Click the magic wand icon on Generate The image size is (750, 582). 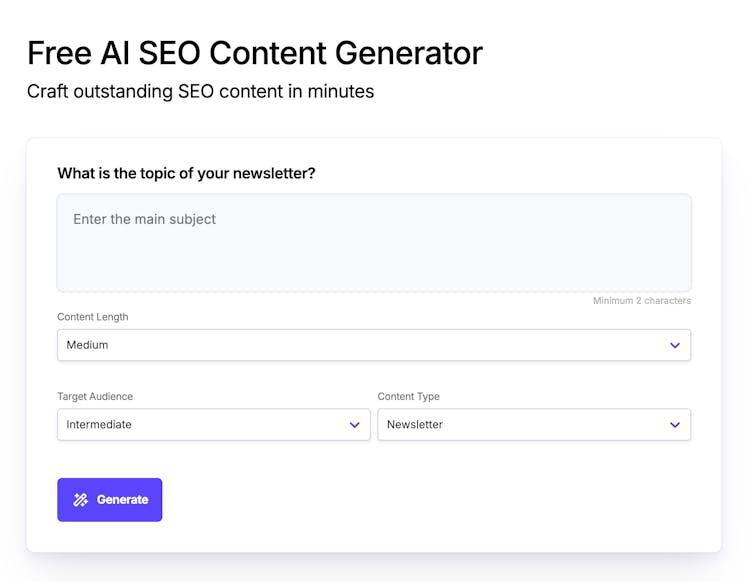coord(81,500)
